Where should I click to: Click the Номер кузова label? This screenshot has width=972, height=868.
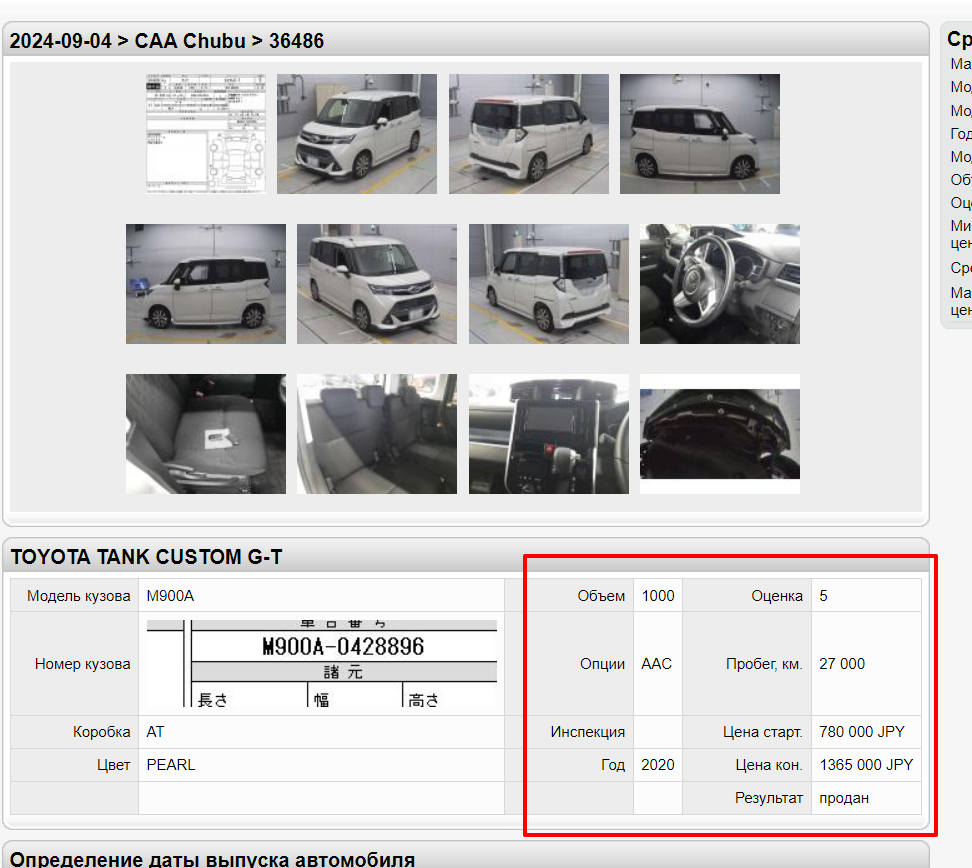[x=82, y=664]
